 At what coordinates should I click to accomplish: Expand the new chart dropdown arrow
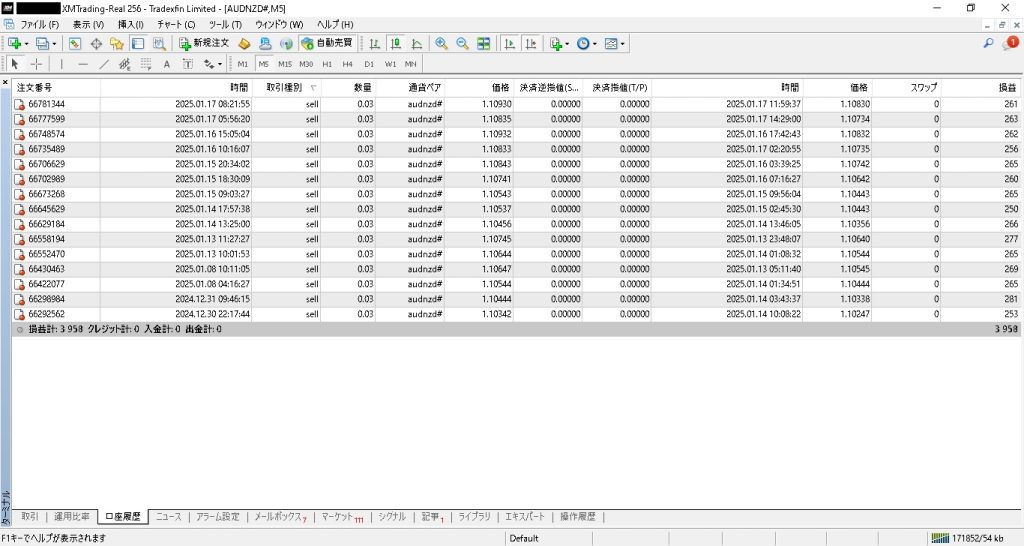point(27,44)
